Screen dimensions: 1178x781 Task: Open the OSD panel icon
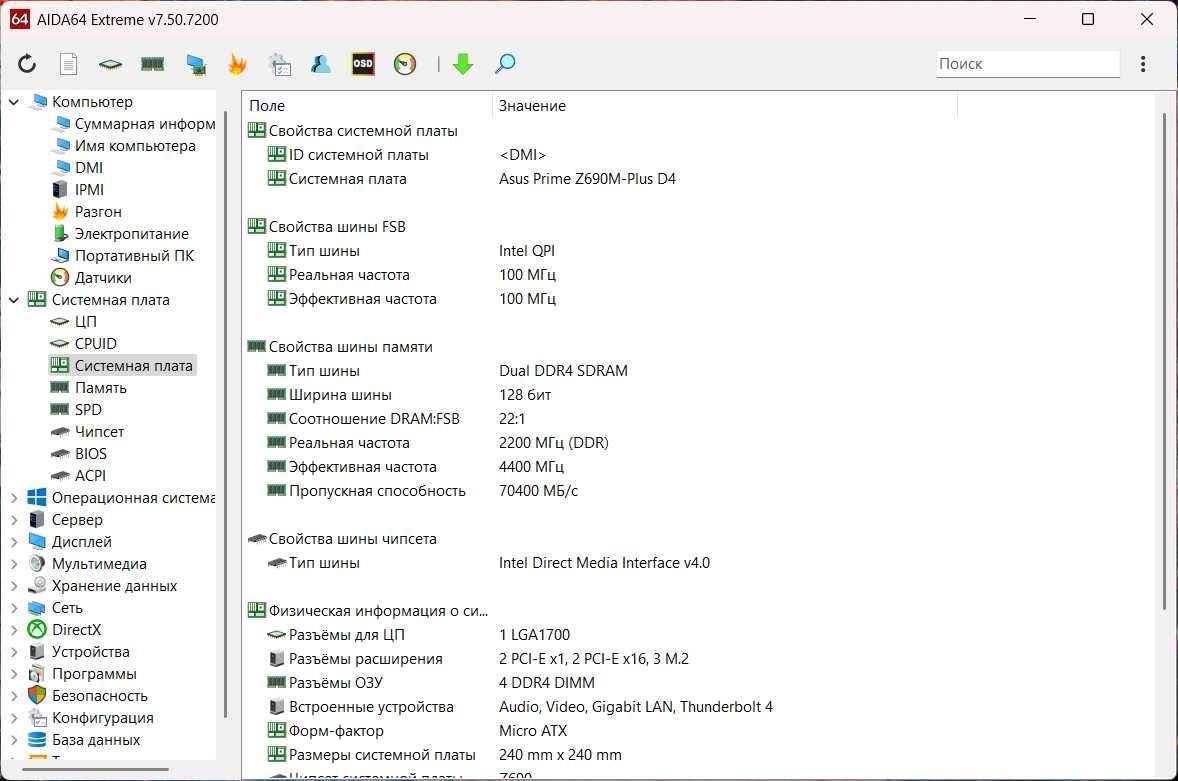pyautogui.click(x=363, y=64)
